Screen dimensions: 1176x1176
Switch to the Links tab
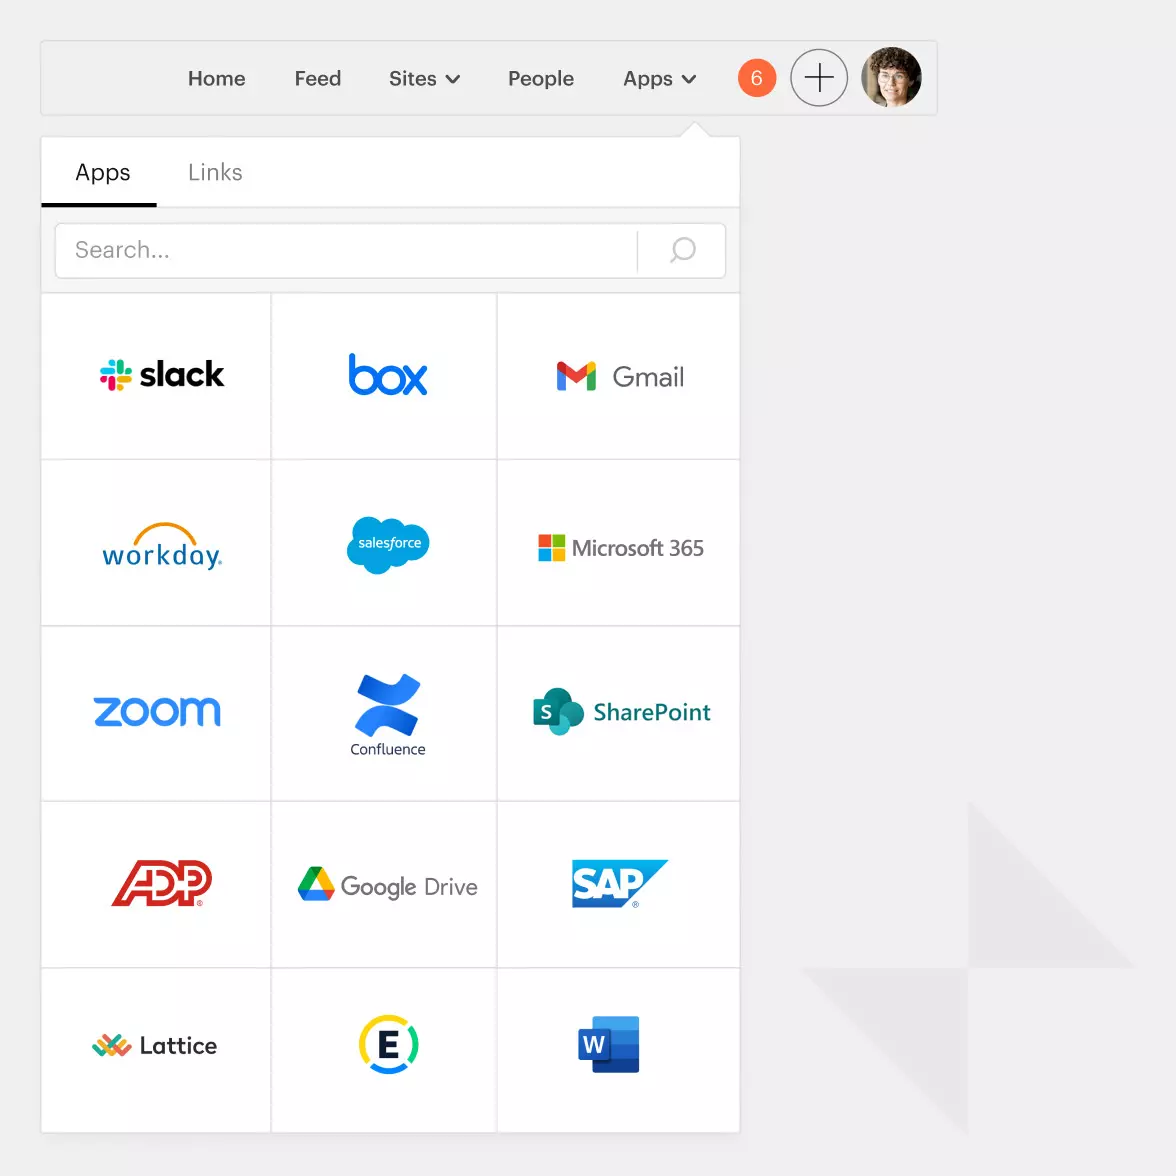[214, 172]
